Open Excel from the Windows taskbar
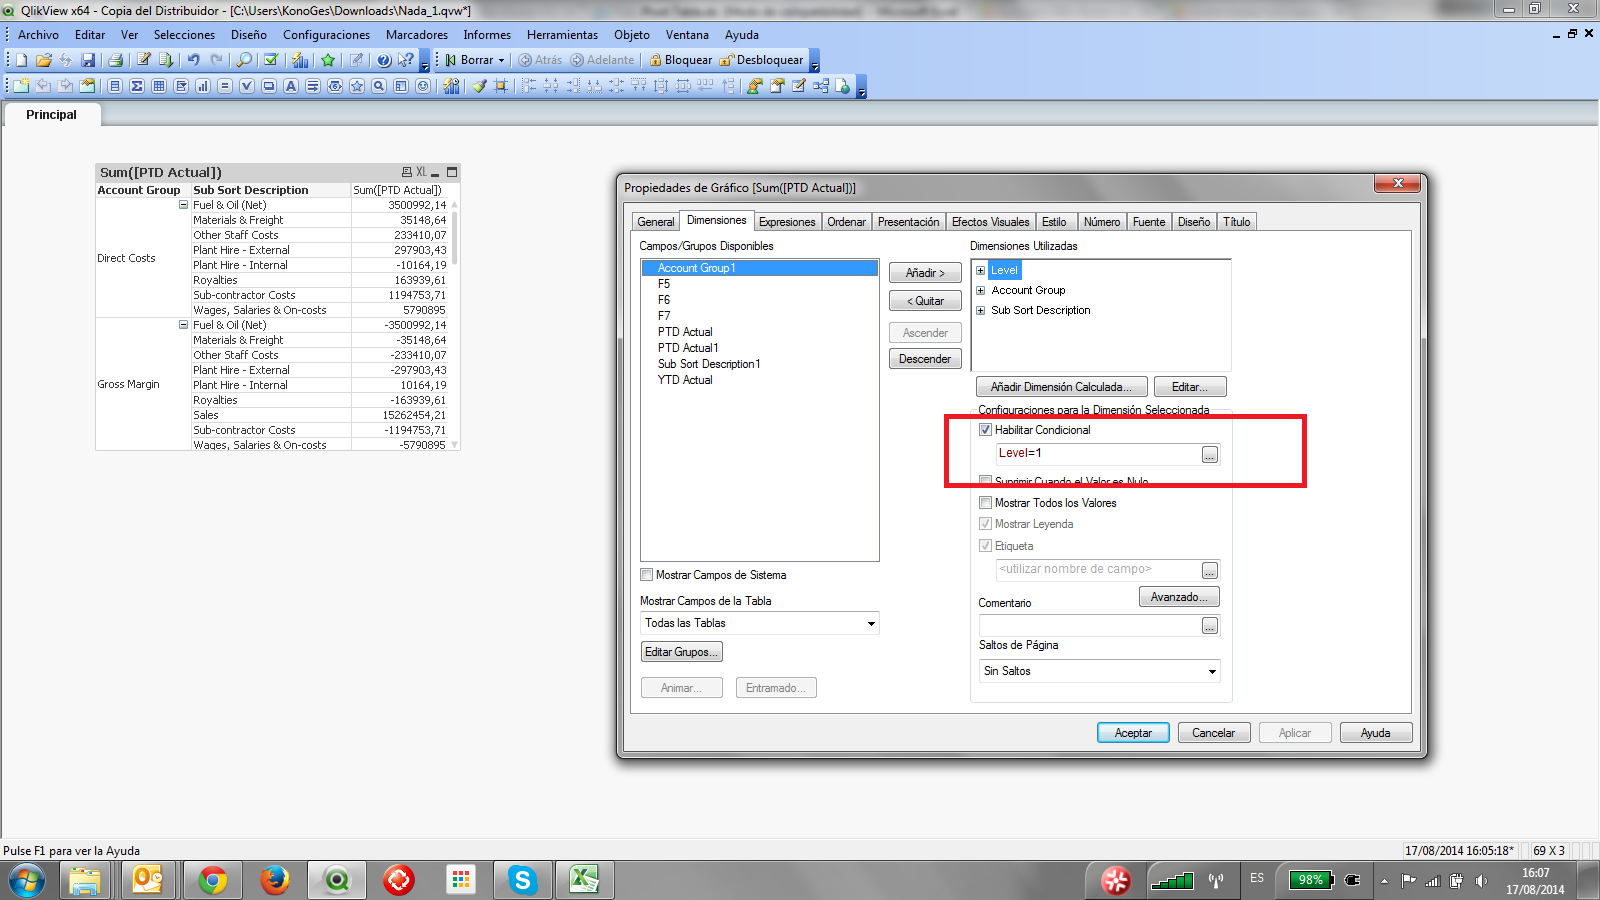This screenshot has width=1600, height=900. tap(584, 880)
